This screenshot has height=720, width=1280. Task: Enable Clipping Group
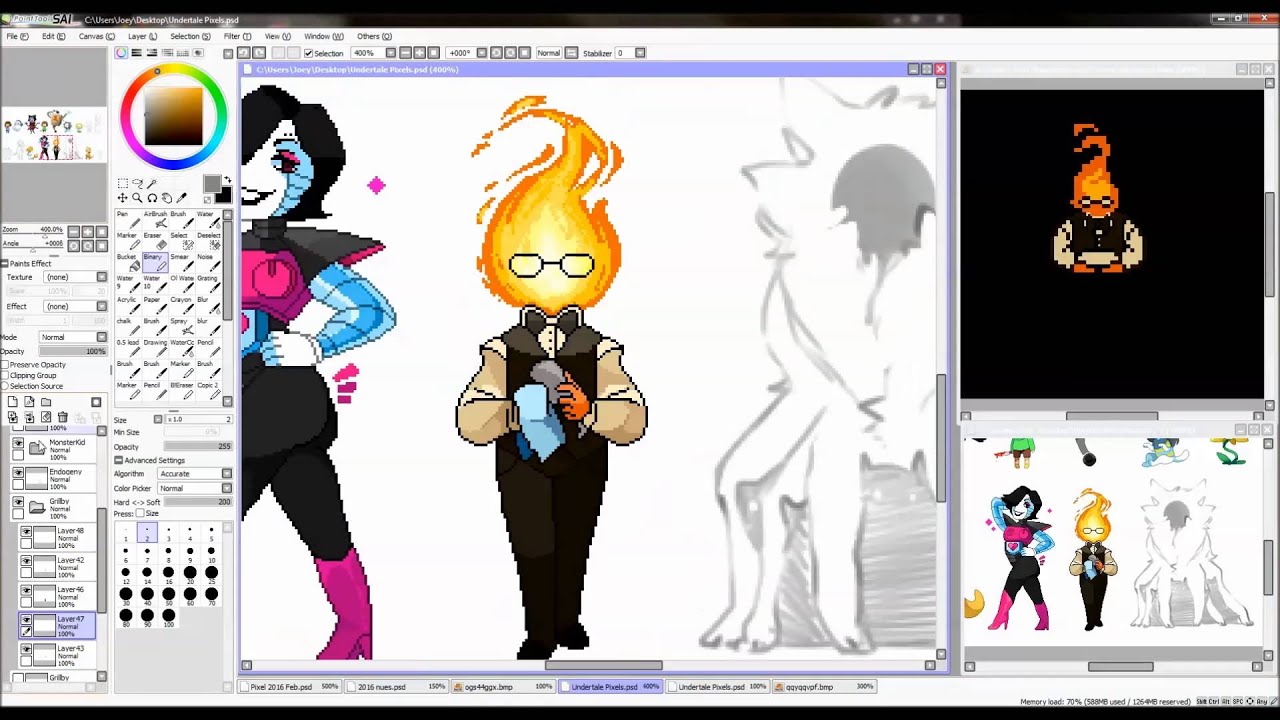[x=5, y=376]
